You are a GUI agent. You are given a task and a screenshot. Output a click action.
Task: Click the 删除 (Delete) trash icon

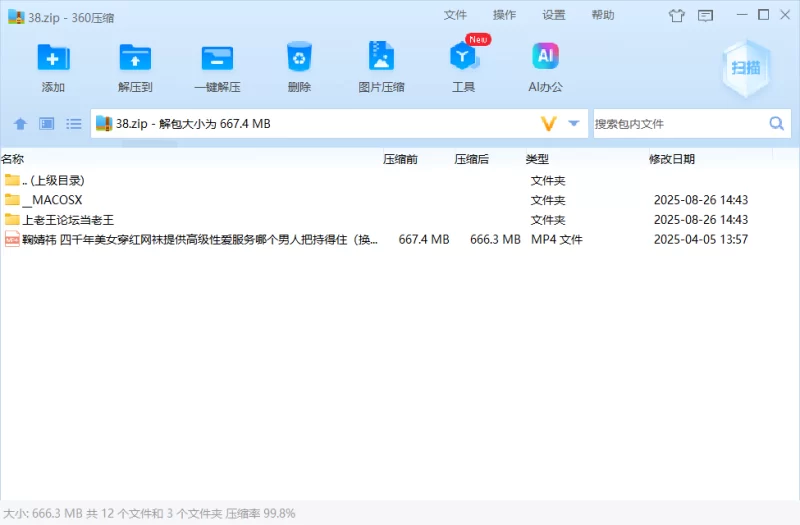click(x=299, y=56)
